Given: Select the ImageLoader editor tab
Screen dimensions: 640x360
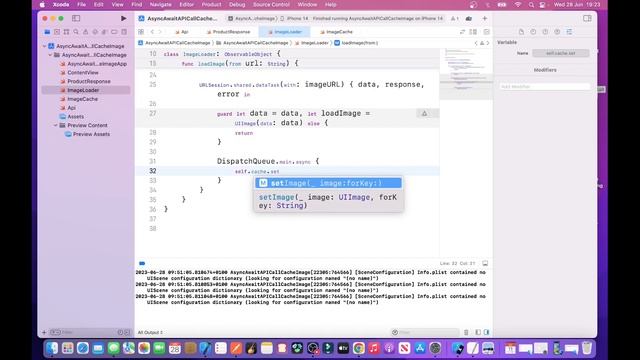Looking at the screenshot, I should coord(284,32).
